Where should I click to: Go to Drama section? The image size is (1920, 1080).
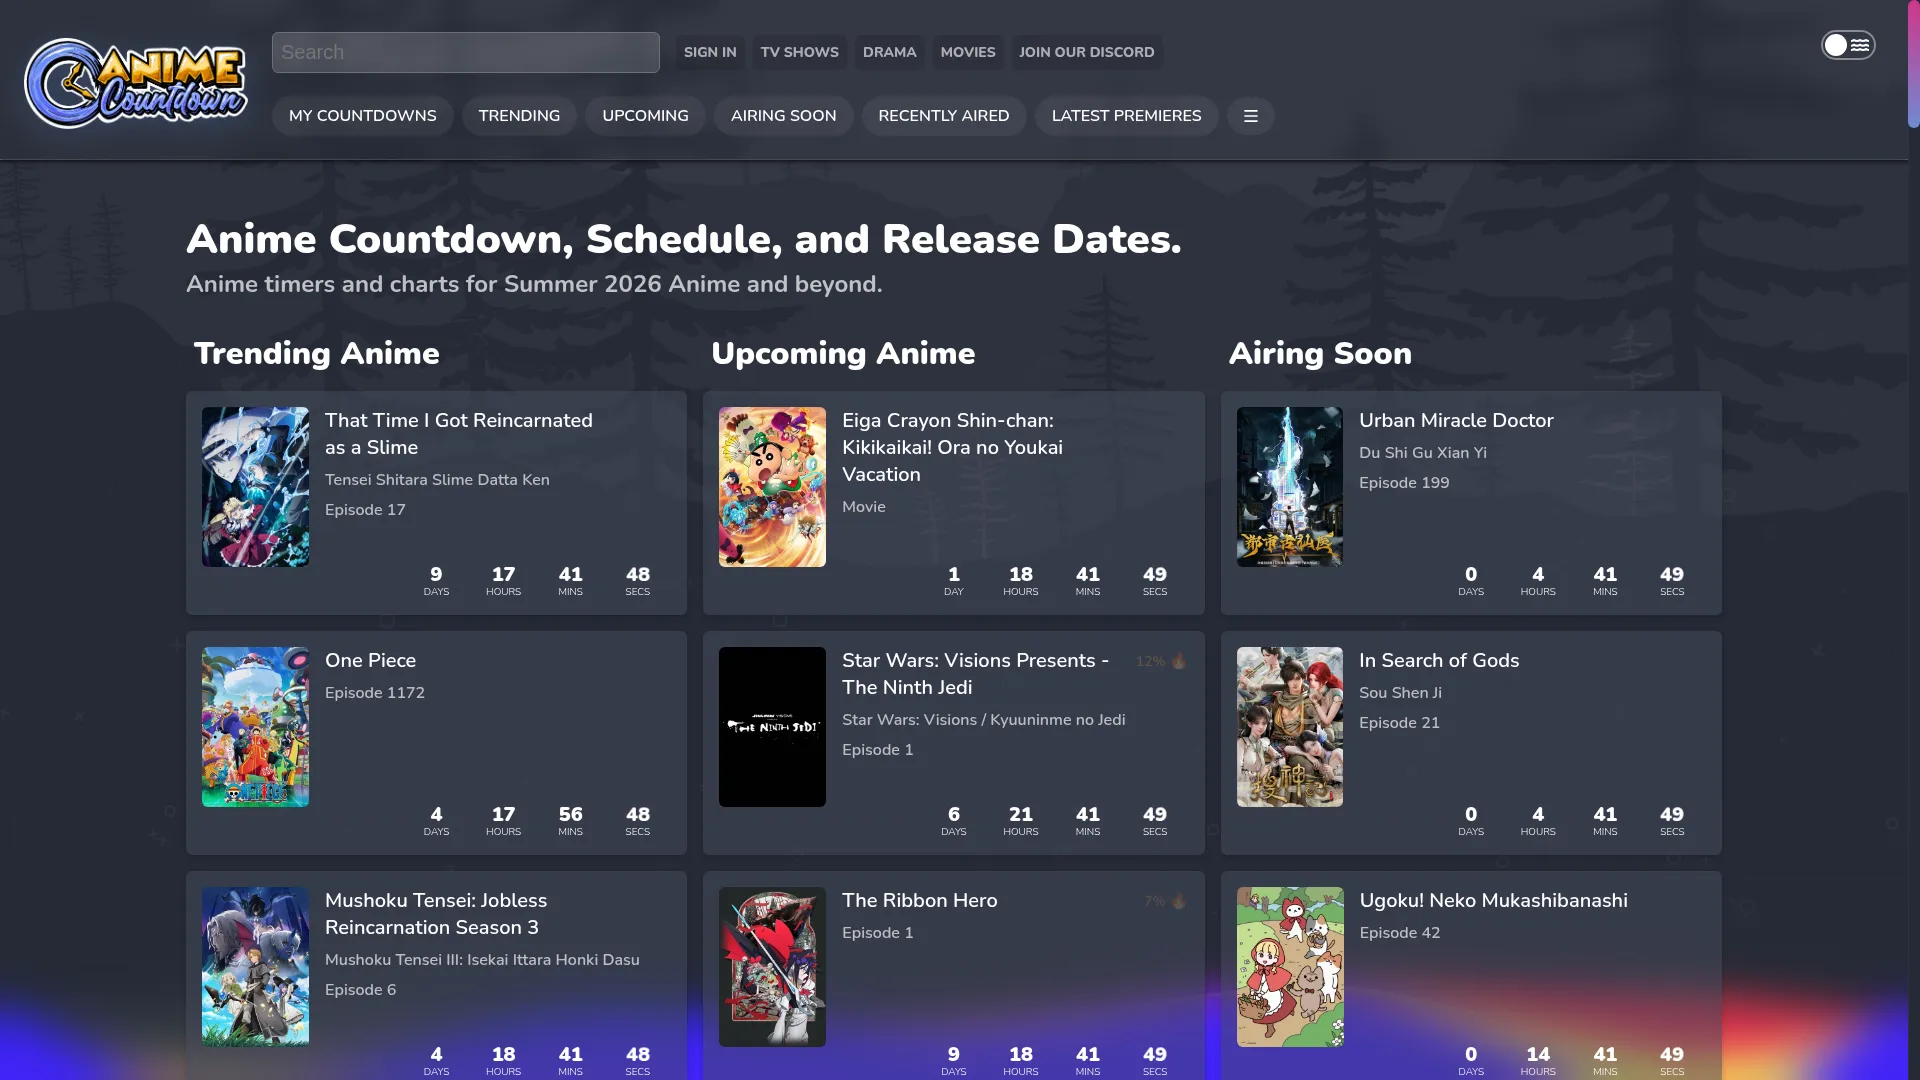[889, 52]
